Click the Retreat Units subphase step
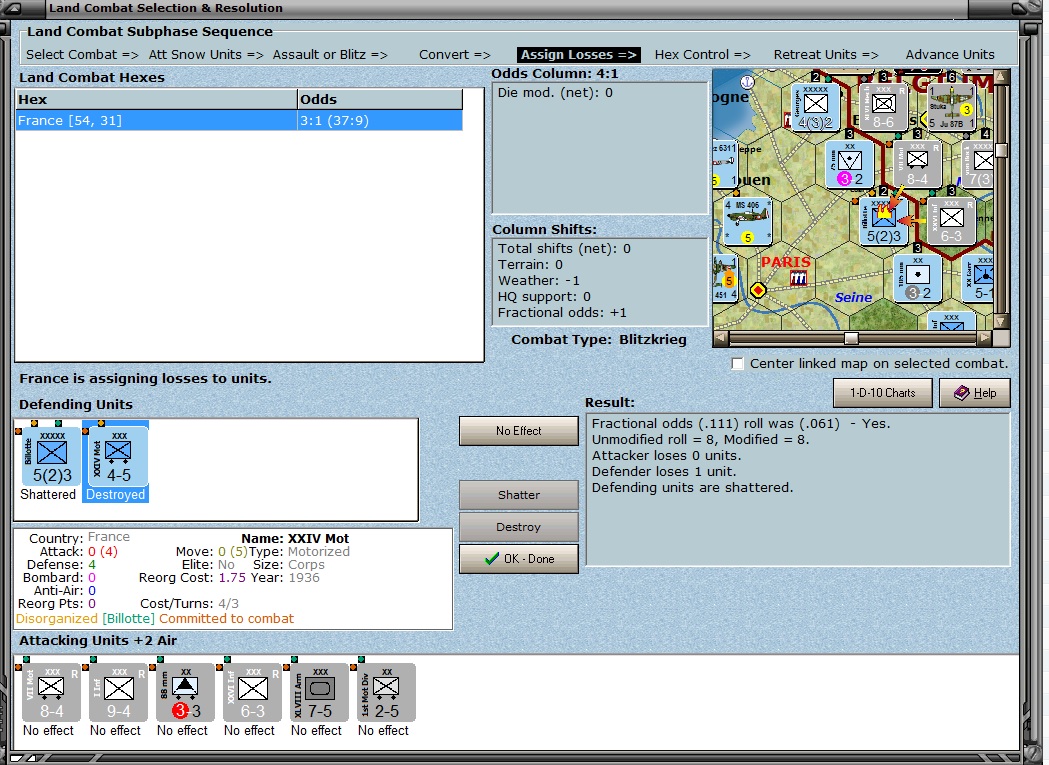Viewport: 1049px width, 765px height. point(826,55)
